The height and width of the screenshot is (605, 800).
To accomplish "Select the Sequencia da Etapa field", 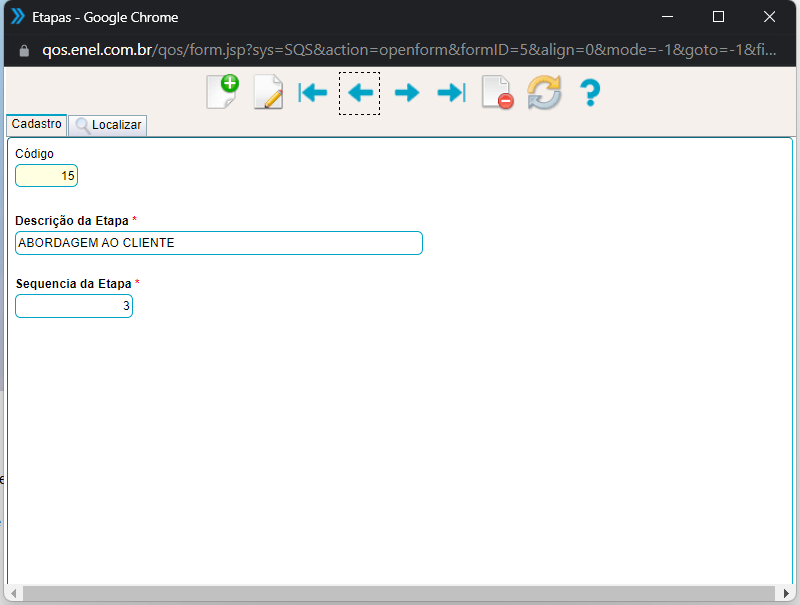I will pos(74,306).
